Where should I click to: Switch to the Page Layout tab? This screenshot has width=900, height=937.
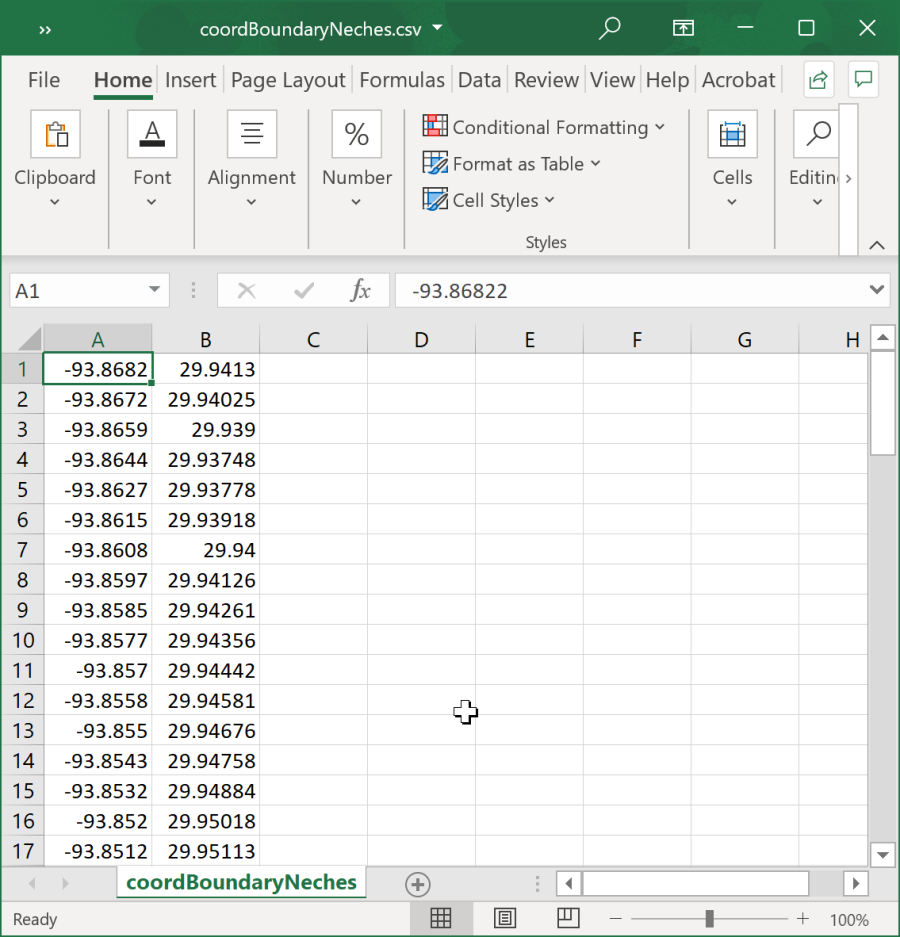point(288,80)
